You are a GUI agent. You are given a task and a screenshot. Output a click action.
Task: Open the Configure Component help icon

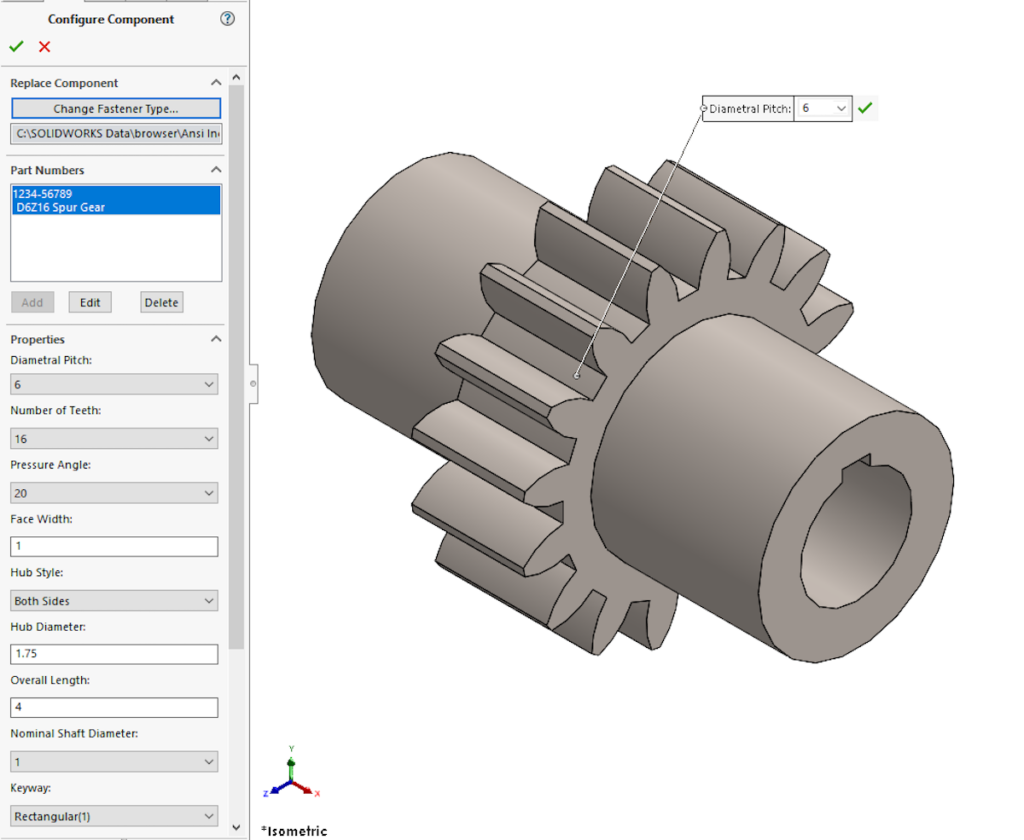(x=227, y=18)
